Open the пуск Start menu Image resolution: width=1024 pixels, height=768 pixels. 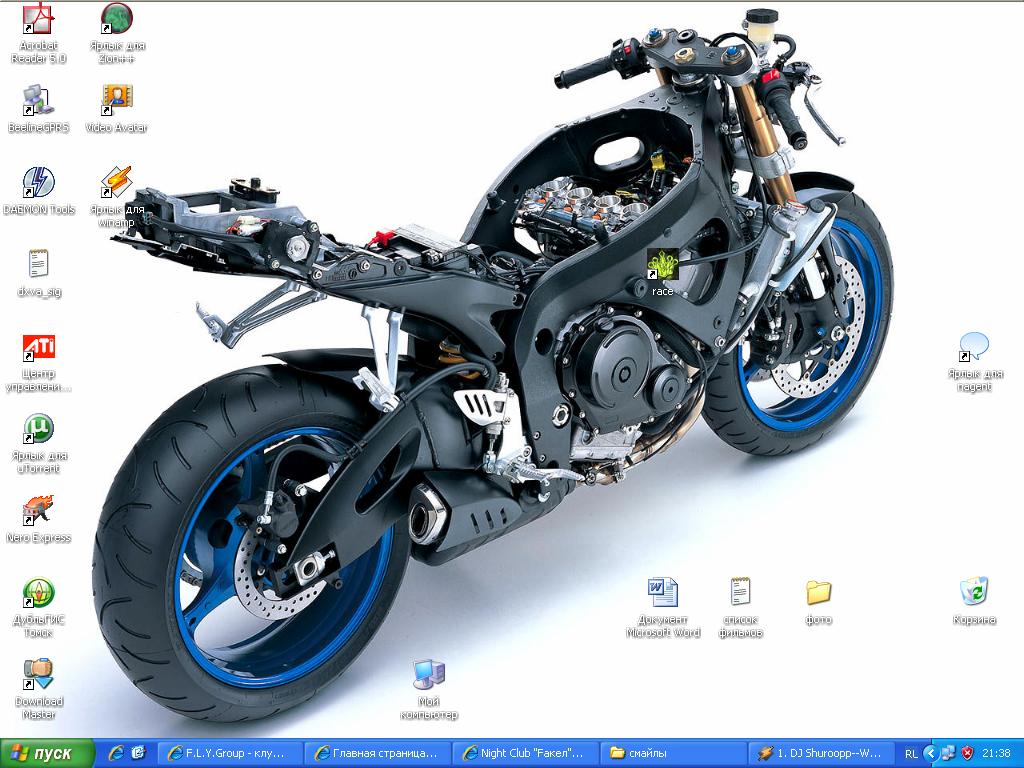pyautogui.click(x=47, y=754)
